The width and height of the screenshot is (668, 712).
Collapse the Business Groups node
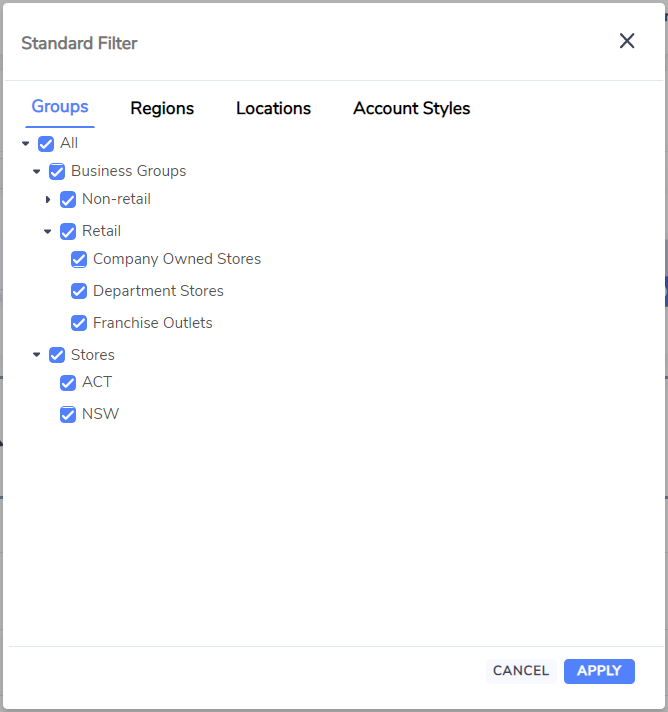tap(37, 172)
